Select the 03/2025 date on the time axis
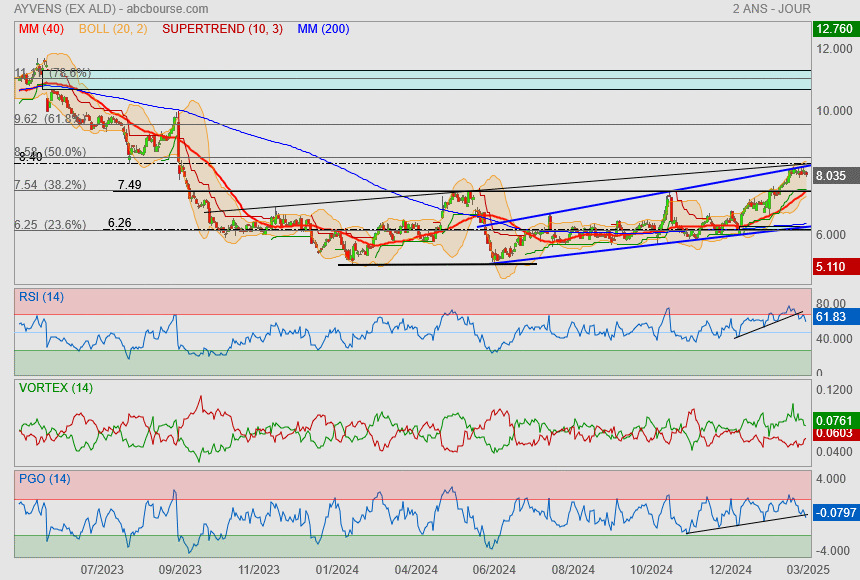The width and height of the screenshot is (860, 580). click(805, 570)
